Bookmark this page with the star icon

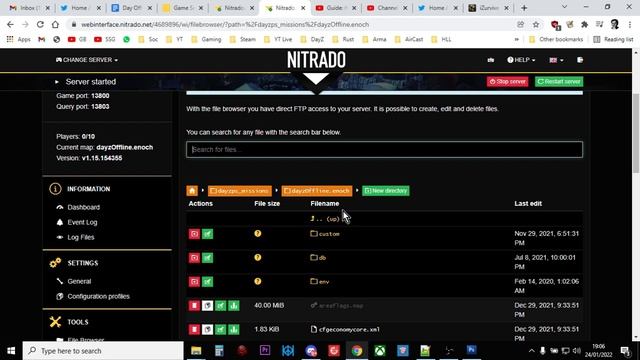[x=536, y=24]
